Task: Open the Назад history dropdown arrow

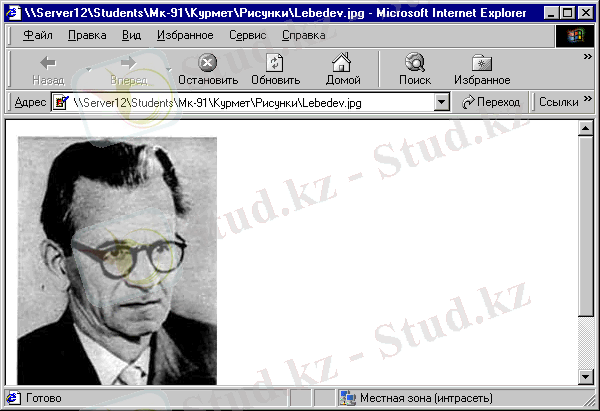Action: tap(89, 70)
